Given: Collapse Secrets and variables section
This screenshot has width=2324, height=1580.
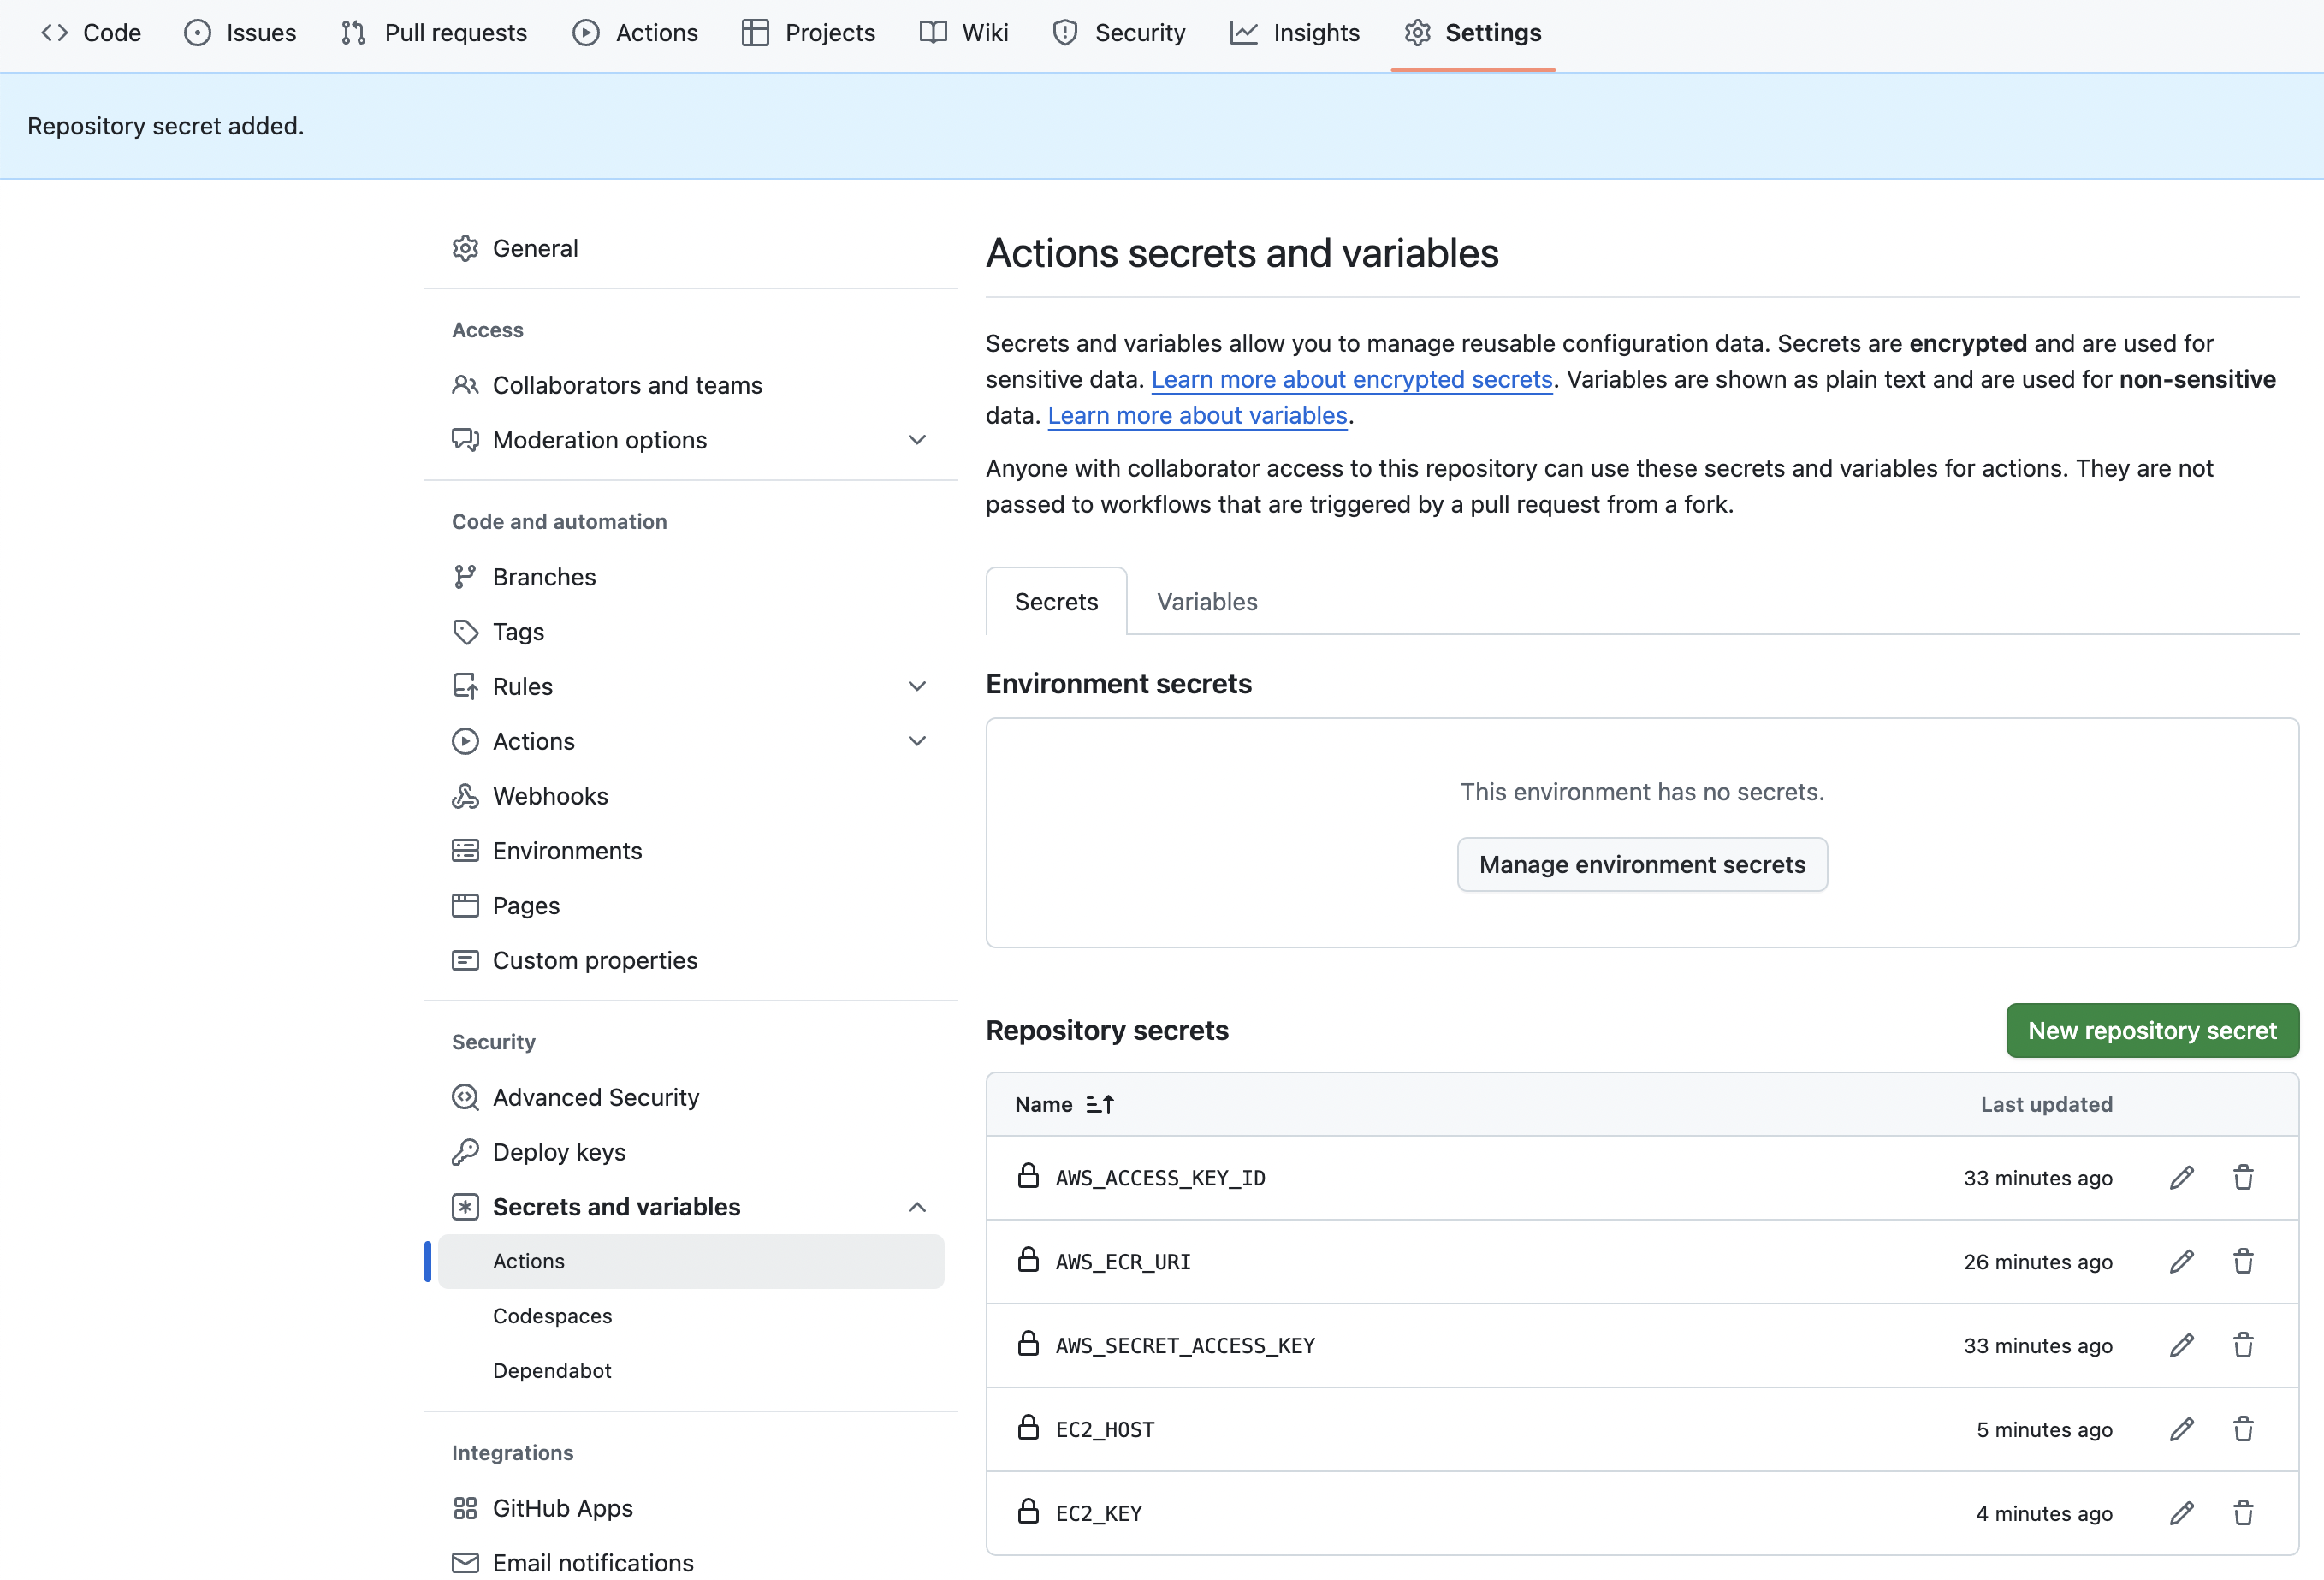Looking at the screenshot, I should [916, 1207].
